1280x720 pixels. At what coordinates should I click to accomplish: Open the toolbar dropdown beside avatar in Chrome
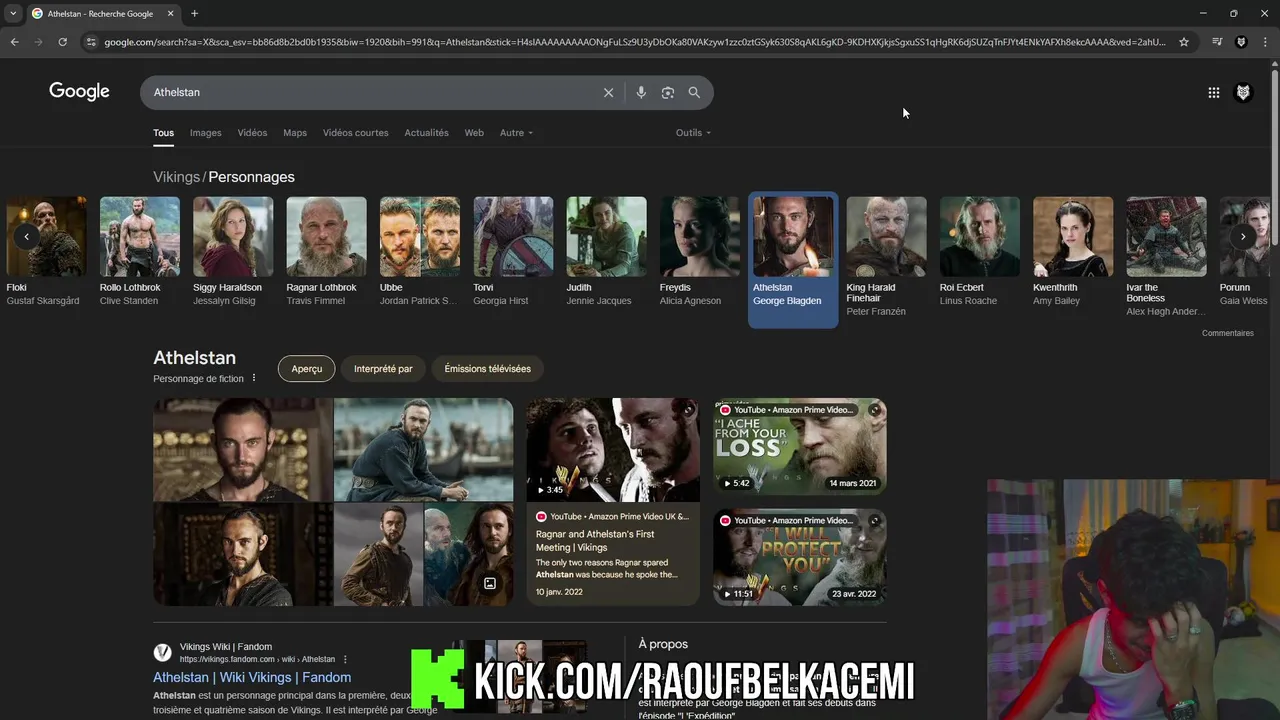pos(1265,42)
